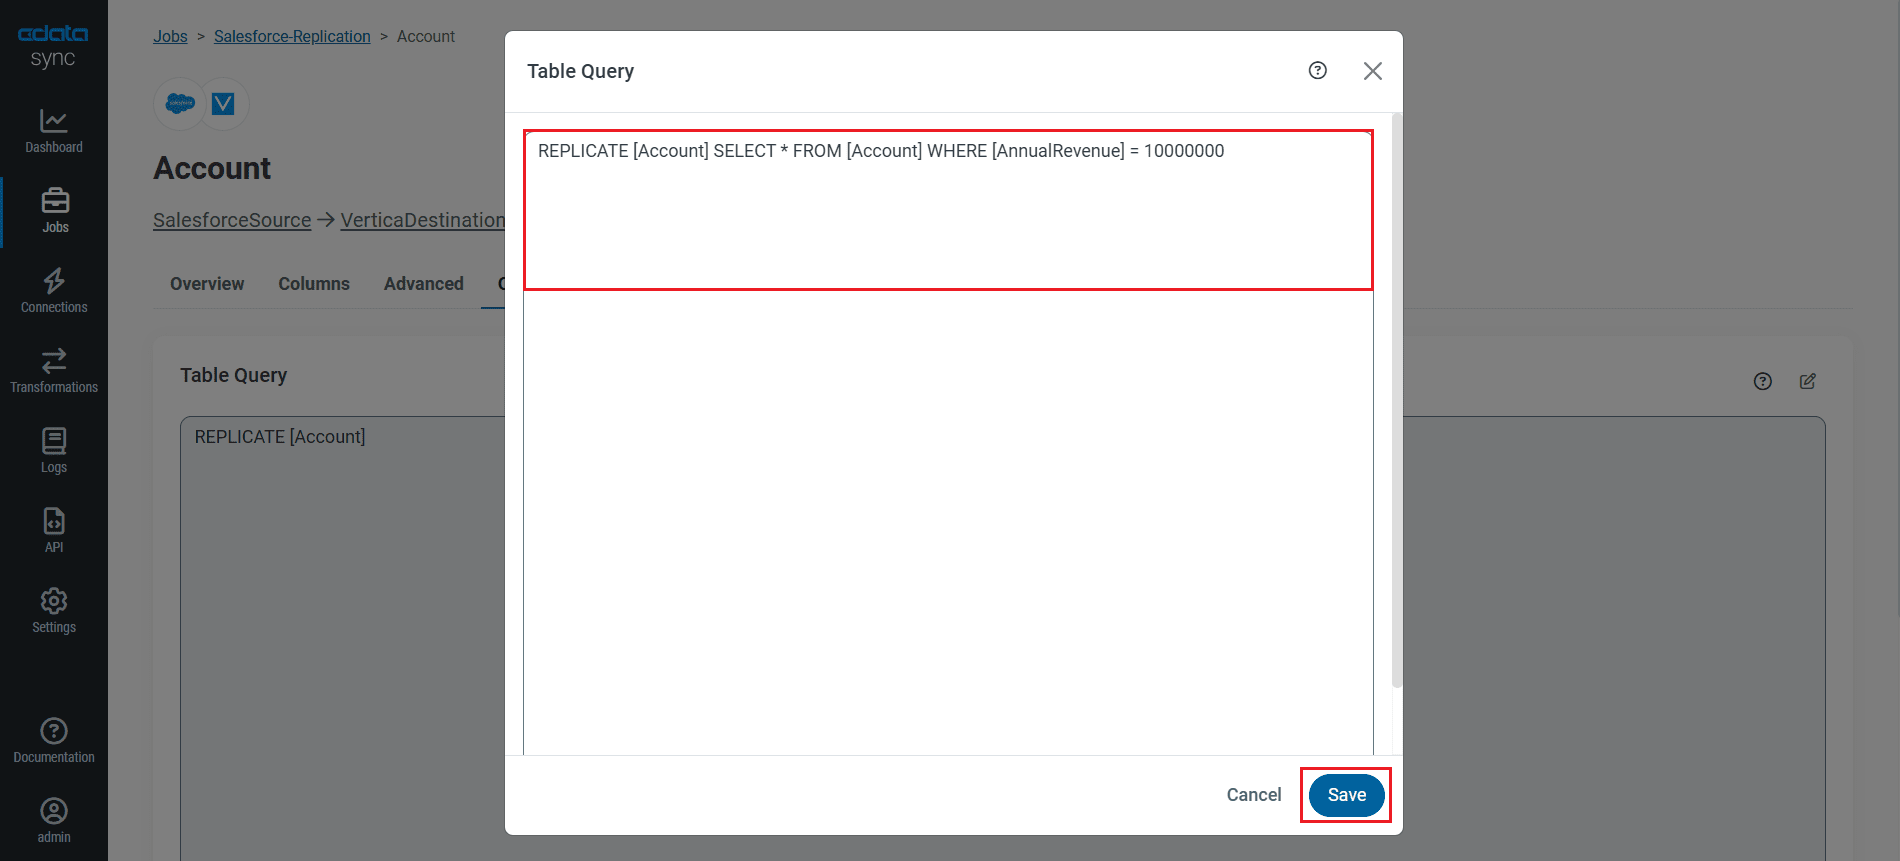Open the Transformations section

tap(54, 371)
